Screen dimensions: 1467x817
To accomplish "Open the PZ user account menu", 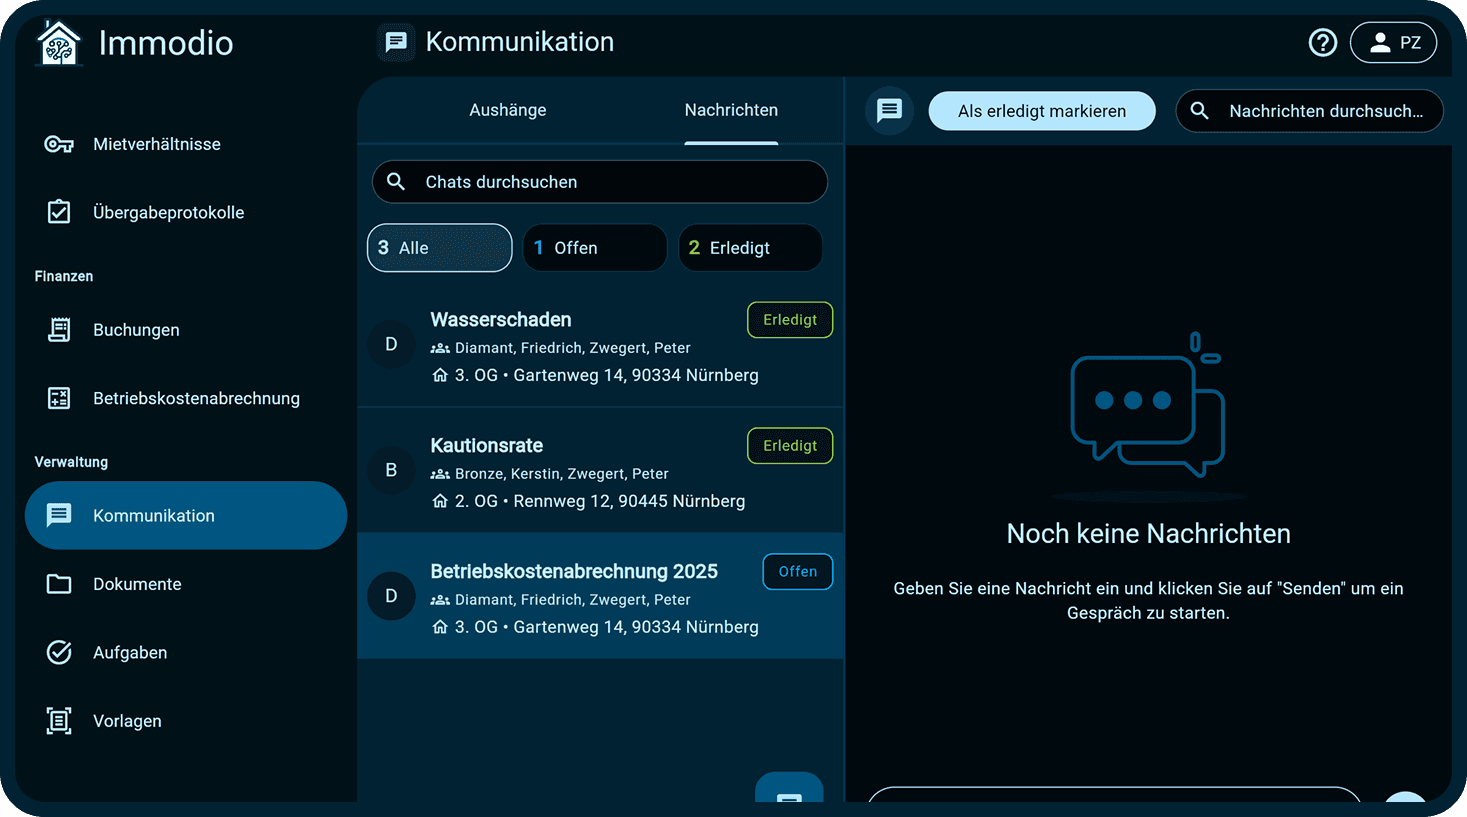I will click(1394, 42).
